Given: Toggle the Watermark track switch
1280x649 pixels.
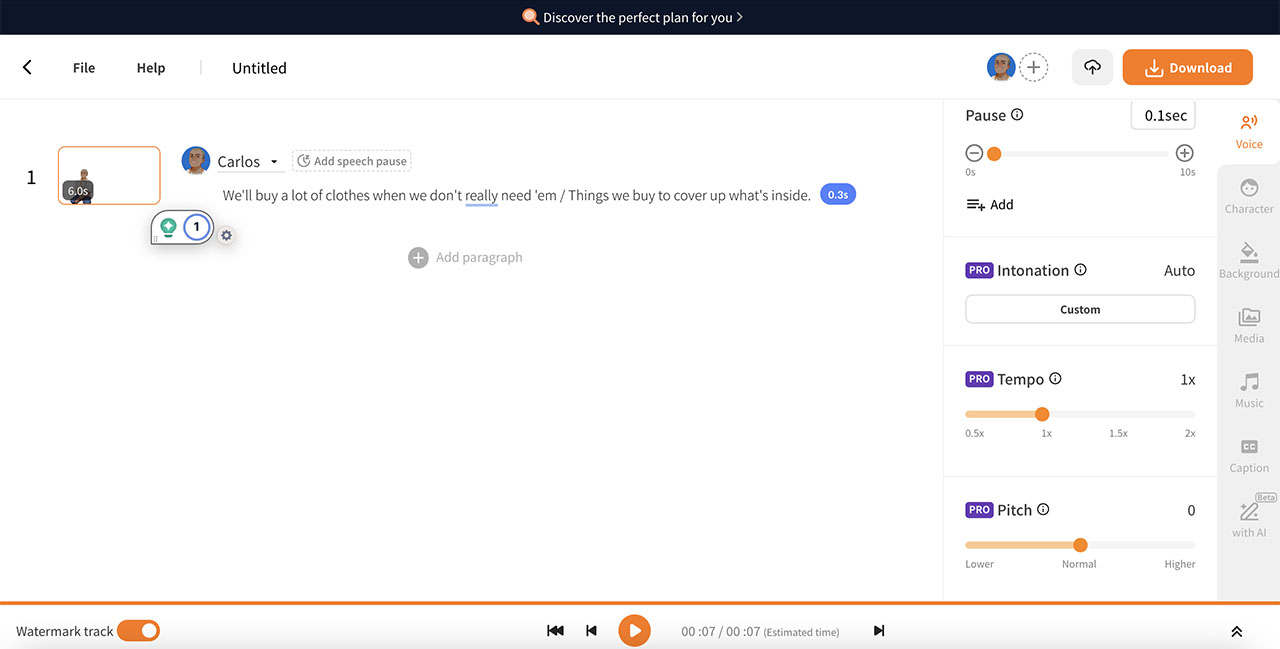Looking at the screenshot, I should click(x=138, y=631).
